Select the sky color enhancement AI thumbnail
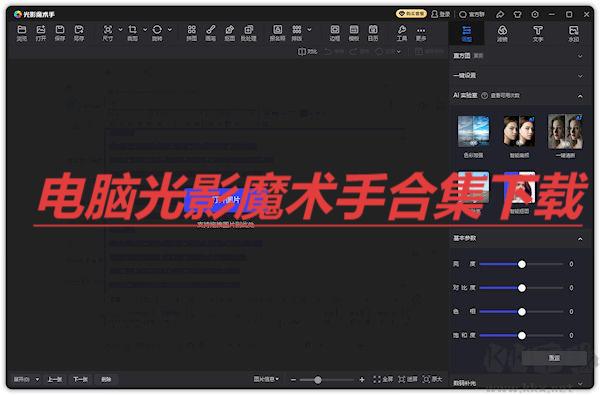The height and width of the screenshot is (395, 600). tap(473, 132)
